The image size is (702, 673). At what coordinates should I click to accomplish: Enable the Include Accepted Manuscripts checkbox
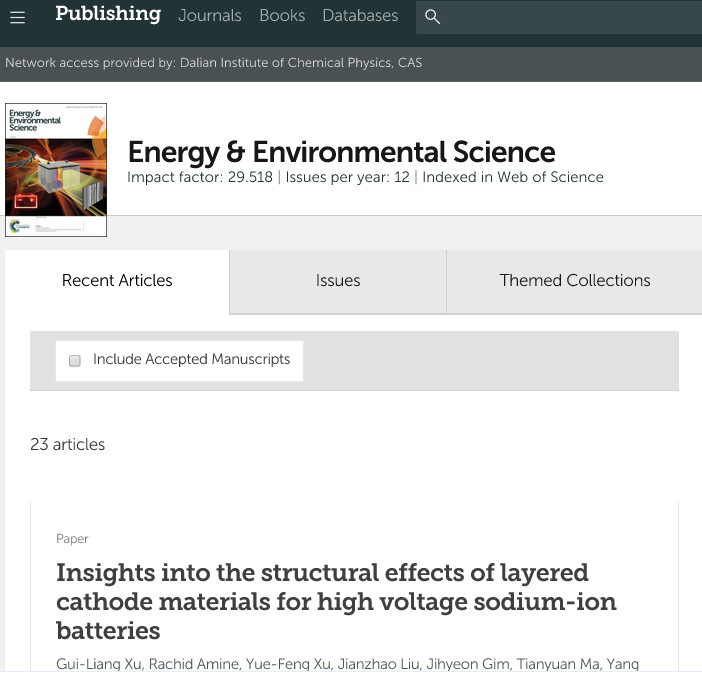75,360
